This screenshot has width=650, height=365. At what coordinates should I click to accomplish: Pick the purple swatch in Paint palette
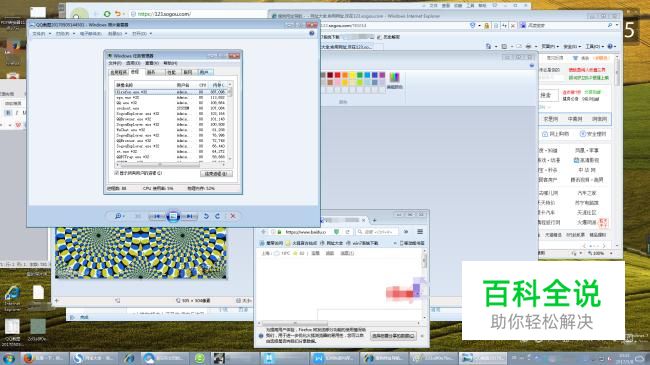pos(382,75)
